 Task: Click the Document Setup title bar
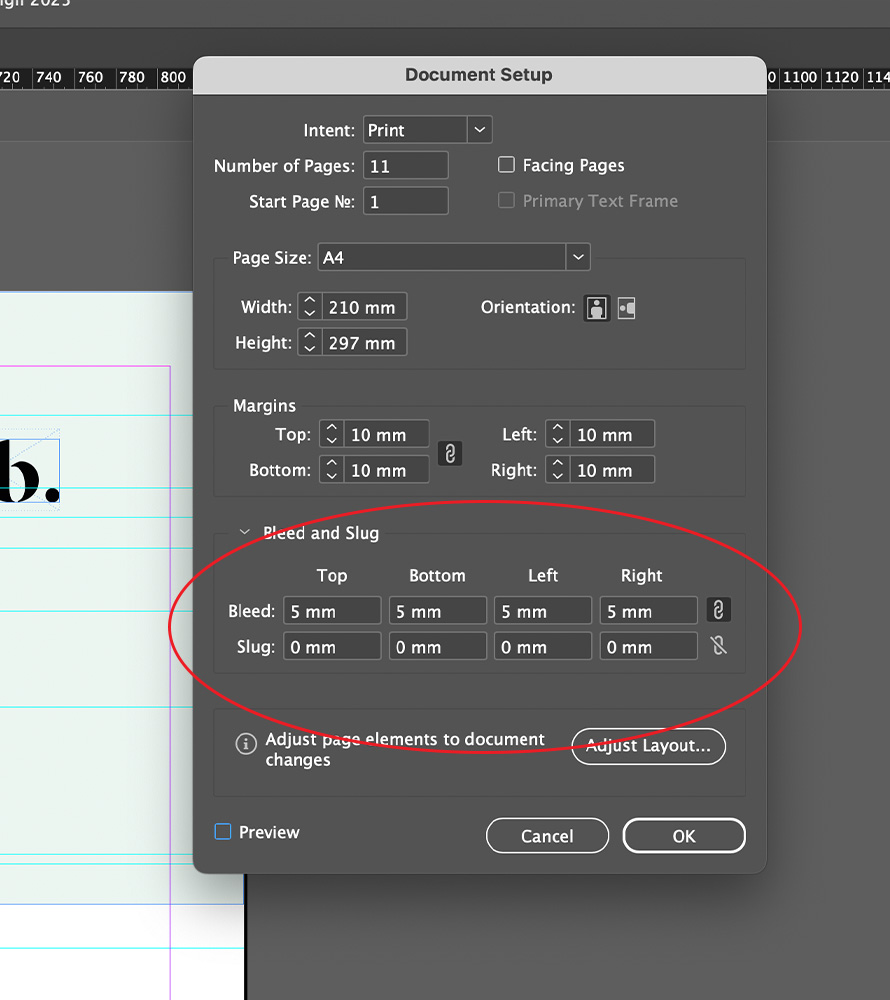click(x=479, y=75)
